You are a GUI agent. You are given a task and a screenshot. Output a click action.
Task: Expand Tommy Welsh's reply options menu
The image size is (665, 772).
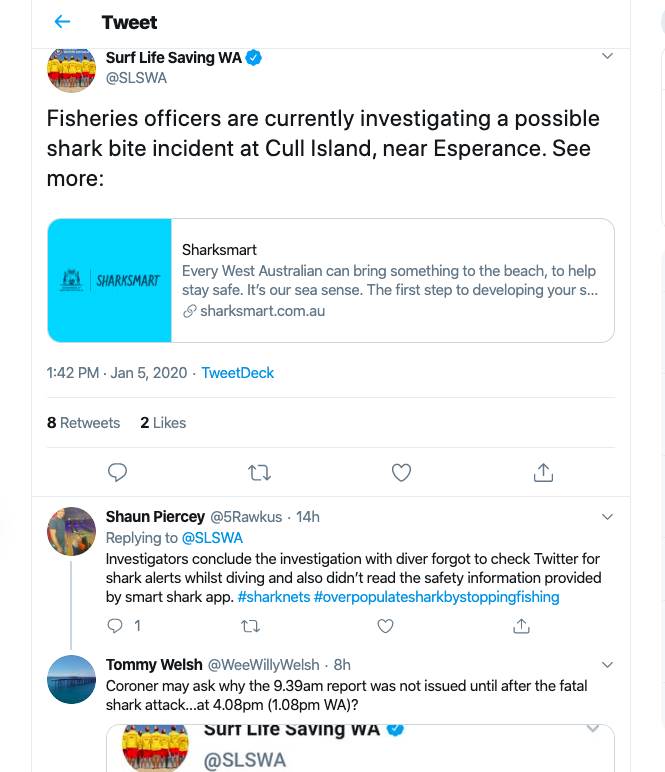[607, 665]
